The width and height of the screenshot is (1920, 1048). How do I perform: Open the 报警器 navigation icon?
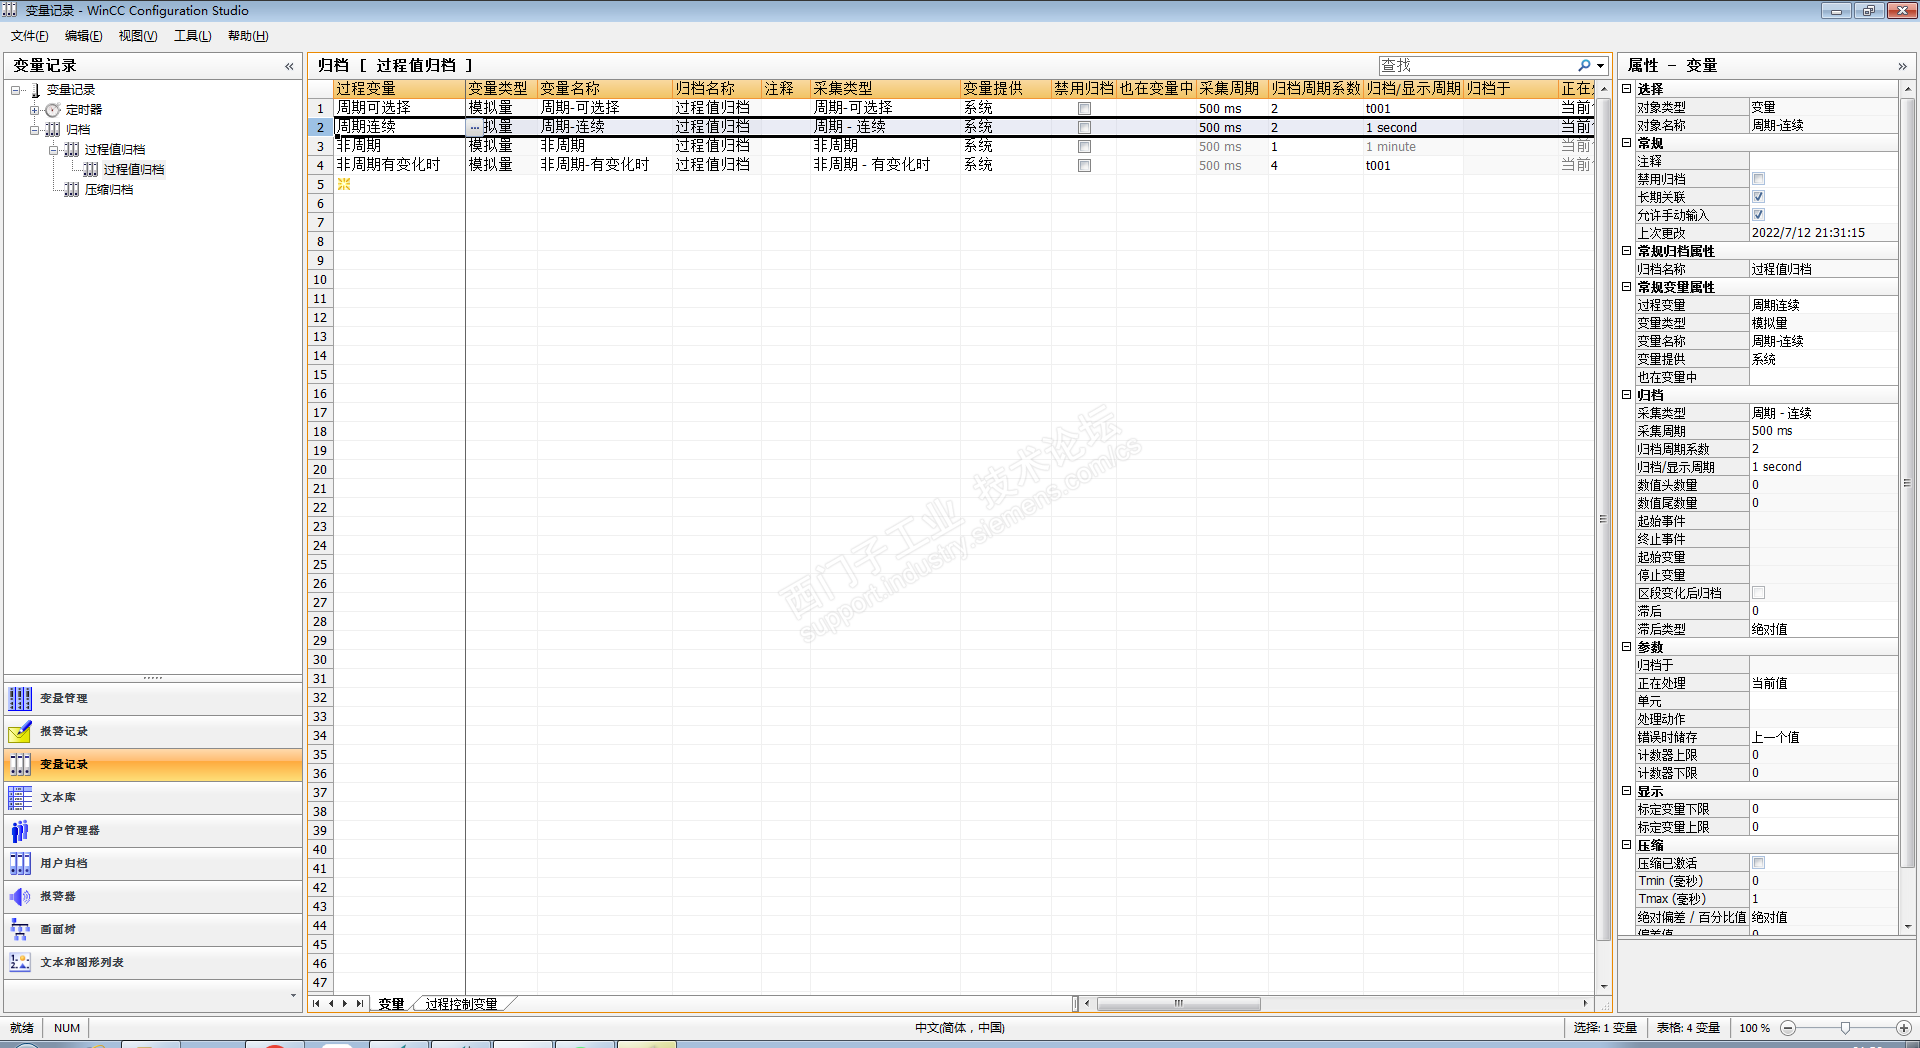[20, 896]
